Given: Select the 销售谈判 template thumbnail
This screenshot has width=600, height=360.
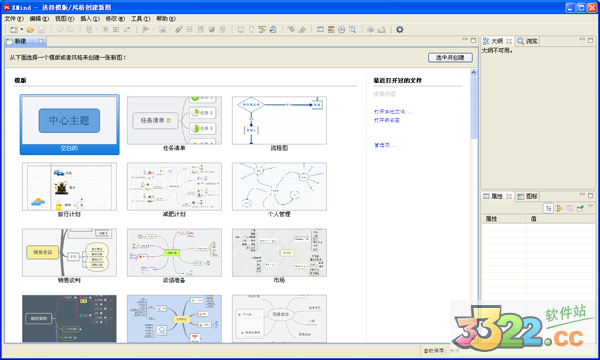Looking at the screenshot, I should (x=69, y=252).
